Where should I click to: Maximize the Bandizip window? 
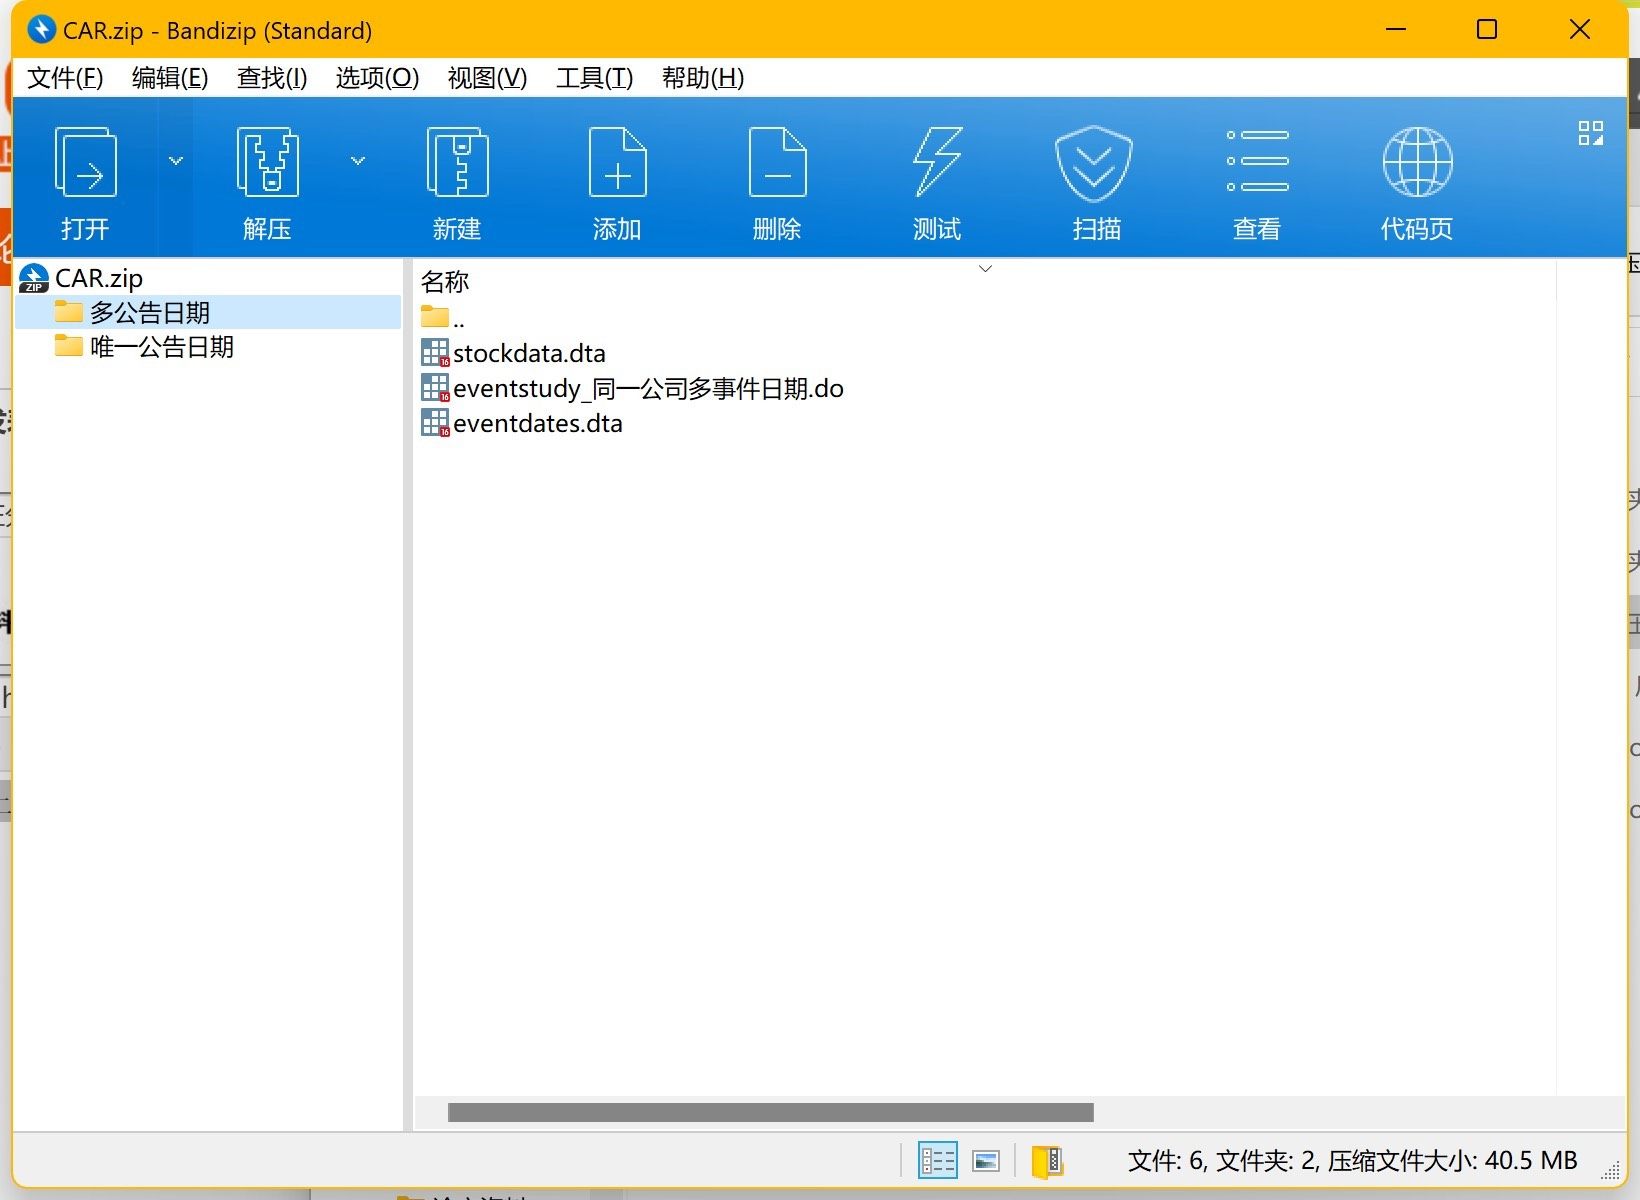click(1487, 29)
